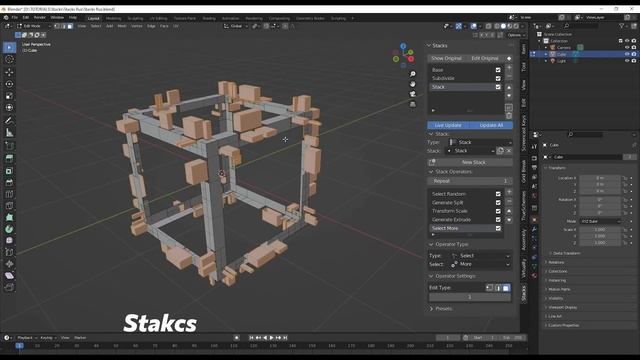The width and height of the screenshot is (640, 360).
Task: Select the Spin tool
Action: point(9,229)
